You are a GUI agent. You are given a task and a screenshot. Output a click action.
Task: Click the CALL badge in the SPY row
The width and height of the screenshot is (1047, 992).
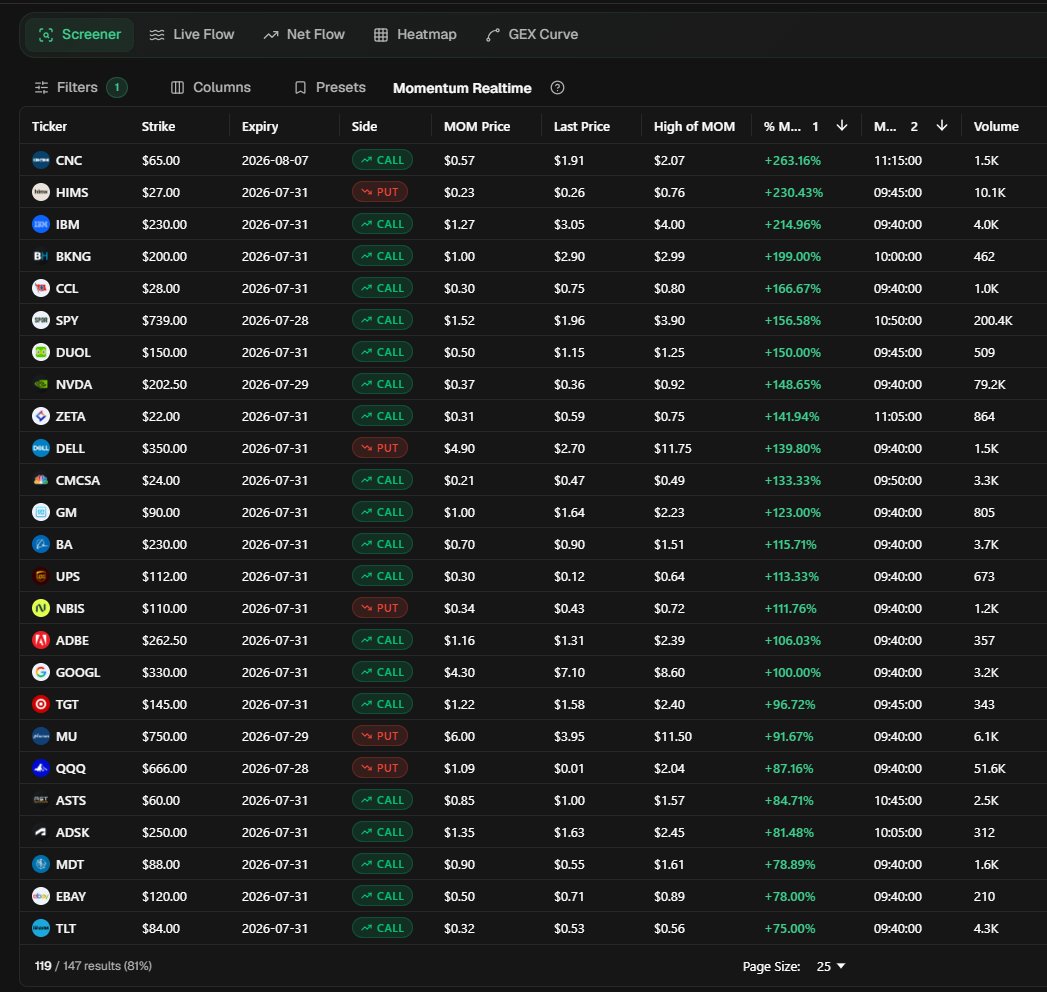pyautogui.click(x=382, y=320)
